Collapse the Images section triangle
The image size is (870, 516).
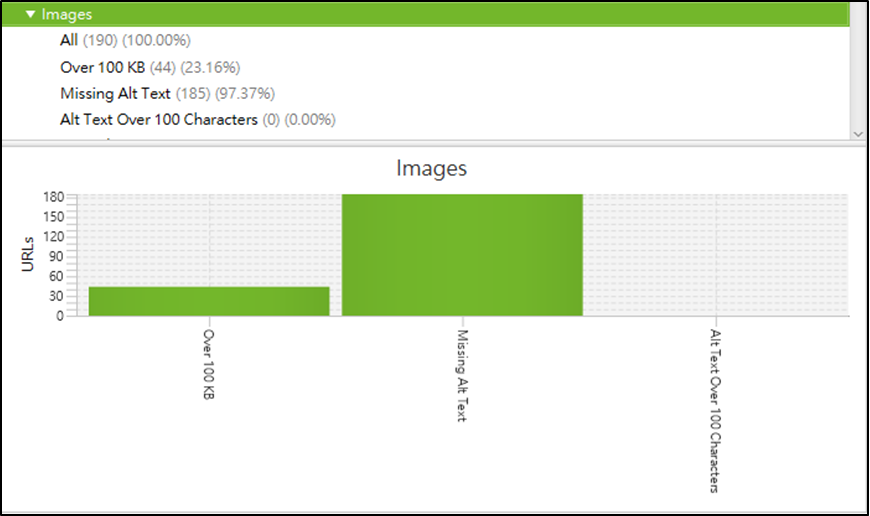(x=31, y=14)
